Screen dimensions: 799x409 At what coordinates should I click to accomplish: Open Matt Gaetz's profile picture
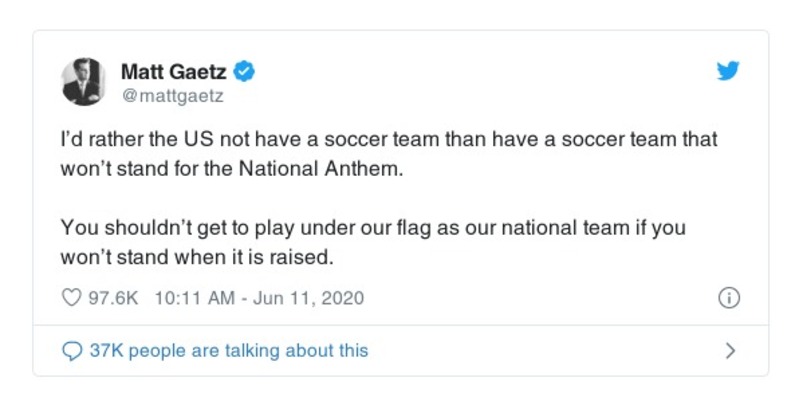click(x=85, y=81)
